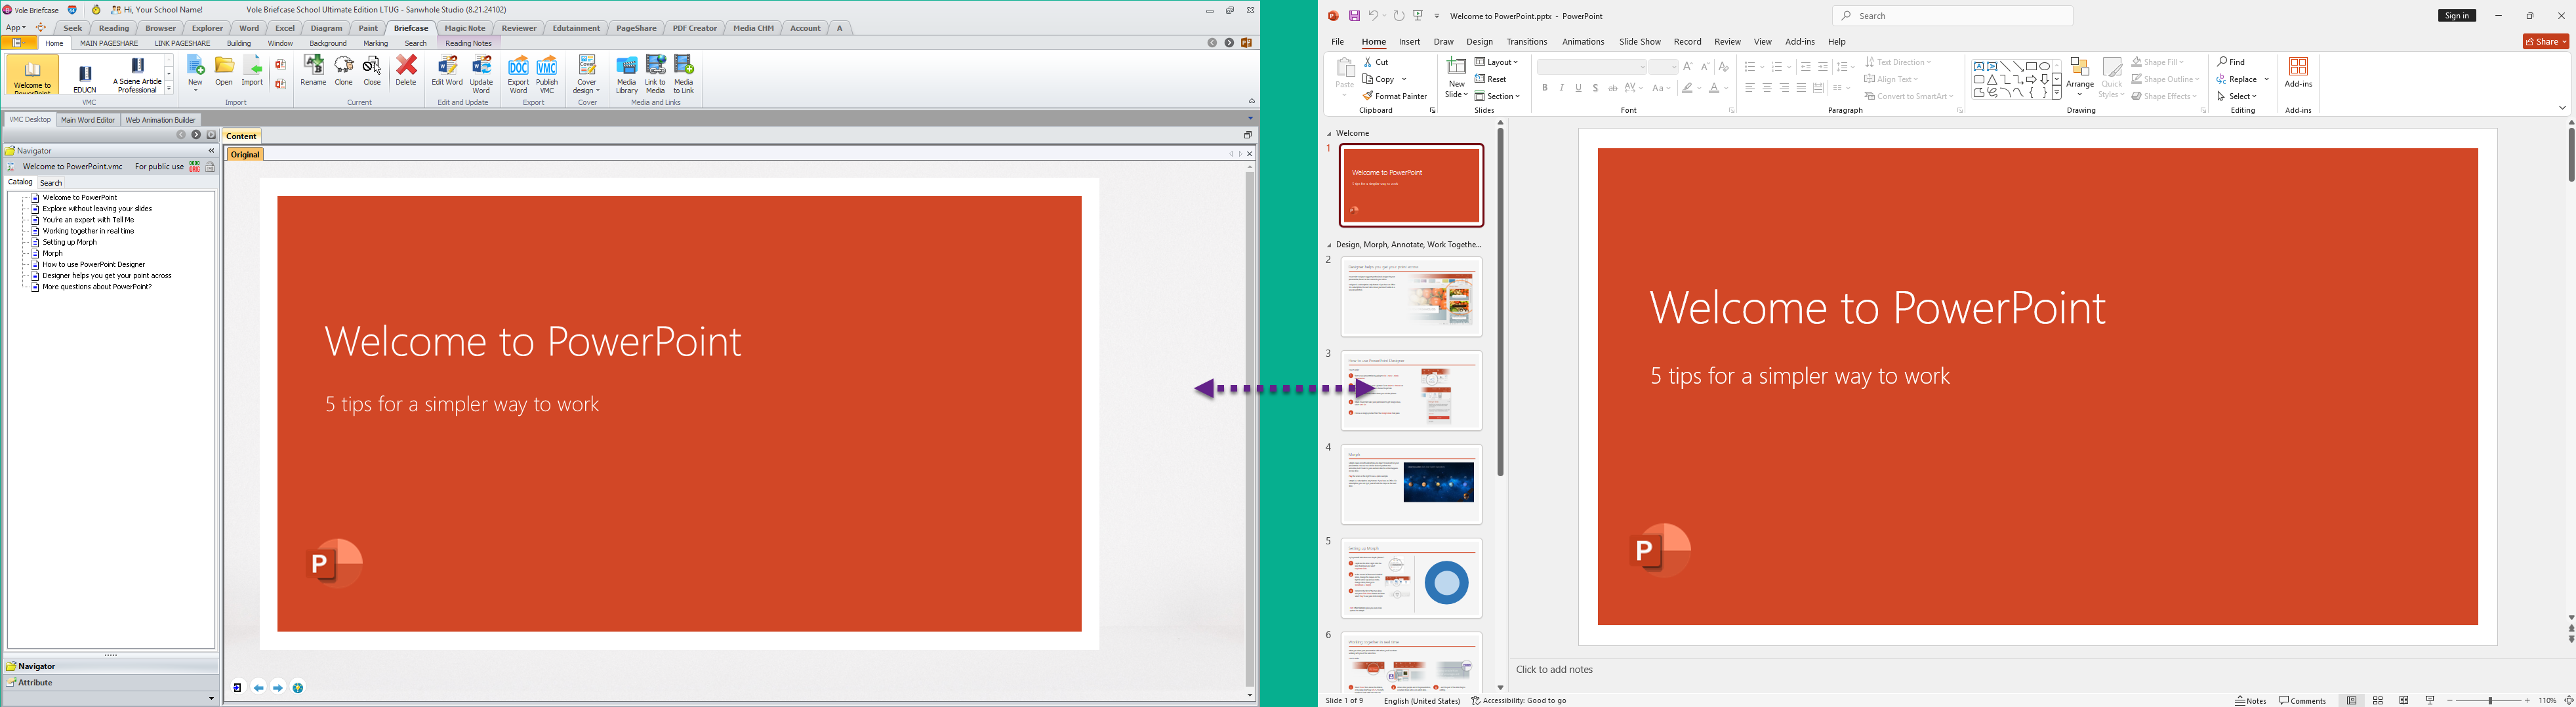Click the Undo icon in PowerPoint
The width and height of the screenshot is (2576, 707).
tap(1374, 16)
